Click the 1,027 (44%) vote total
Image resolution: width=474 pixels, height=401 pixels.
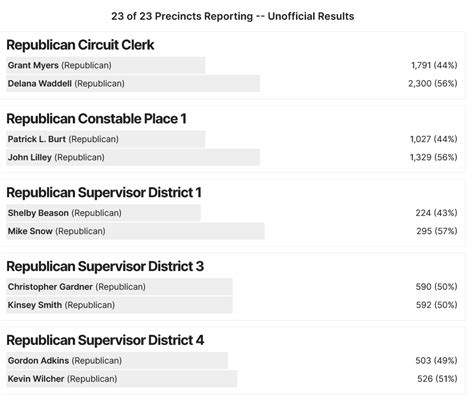[x=433, y=139]
